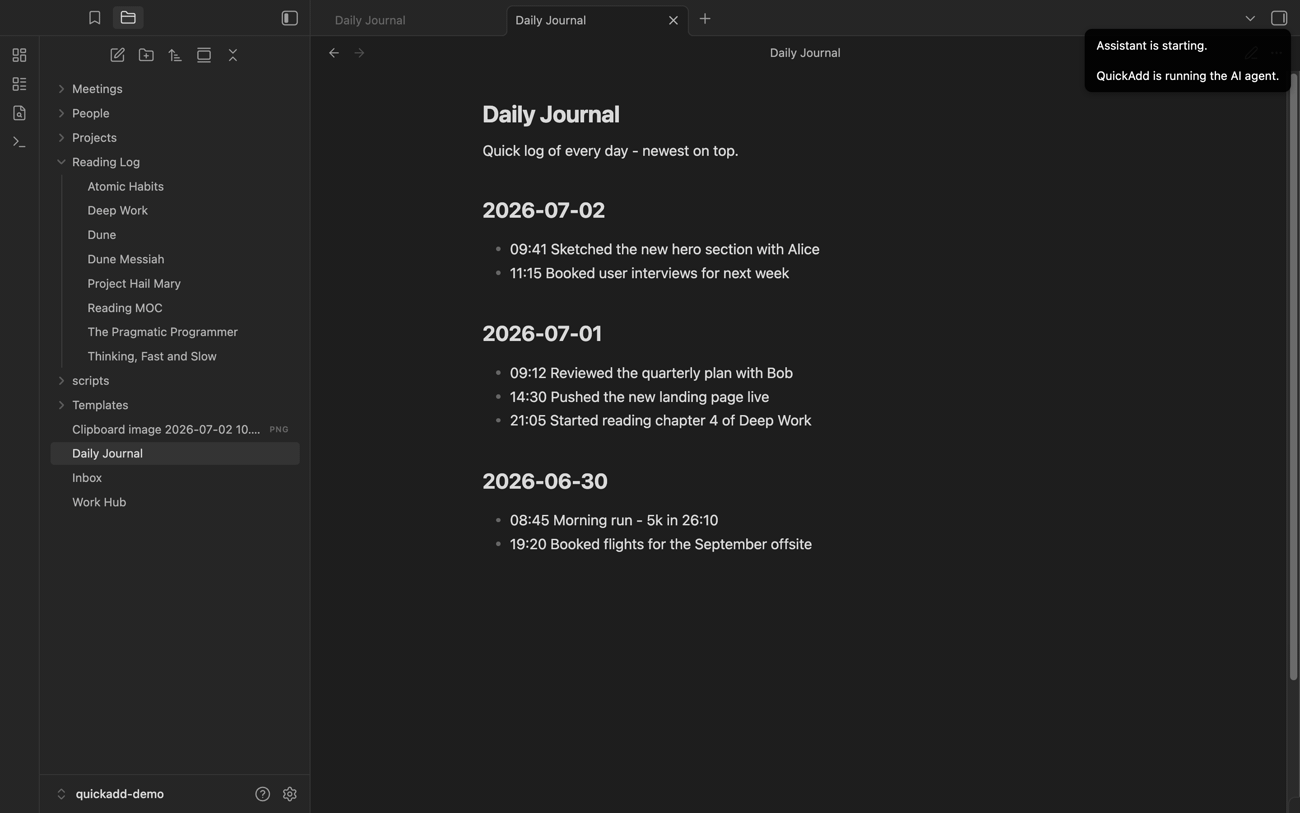Screen dimensions: 1300x813
Task: Close the active Daily Journal tab
Action: [673, 20]
